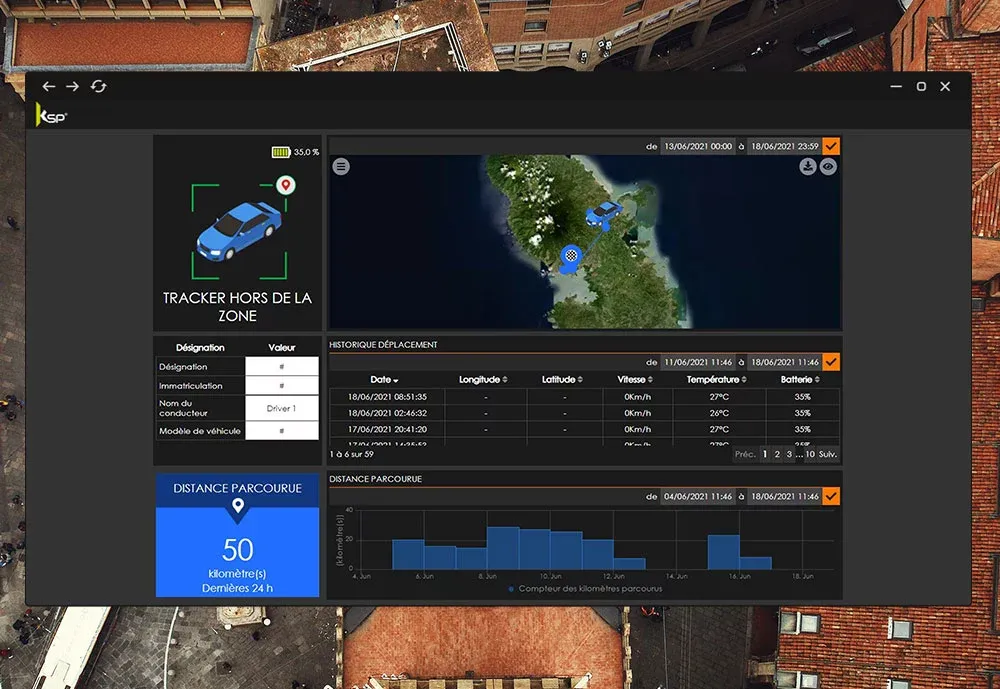Apply Historique Déplacement date range checkmark

(832, 362)
